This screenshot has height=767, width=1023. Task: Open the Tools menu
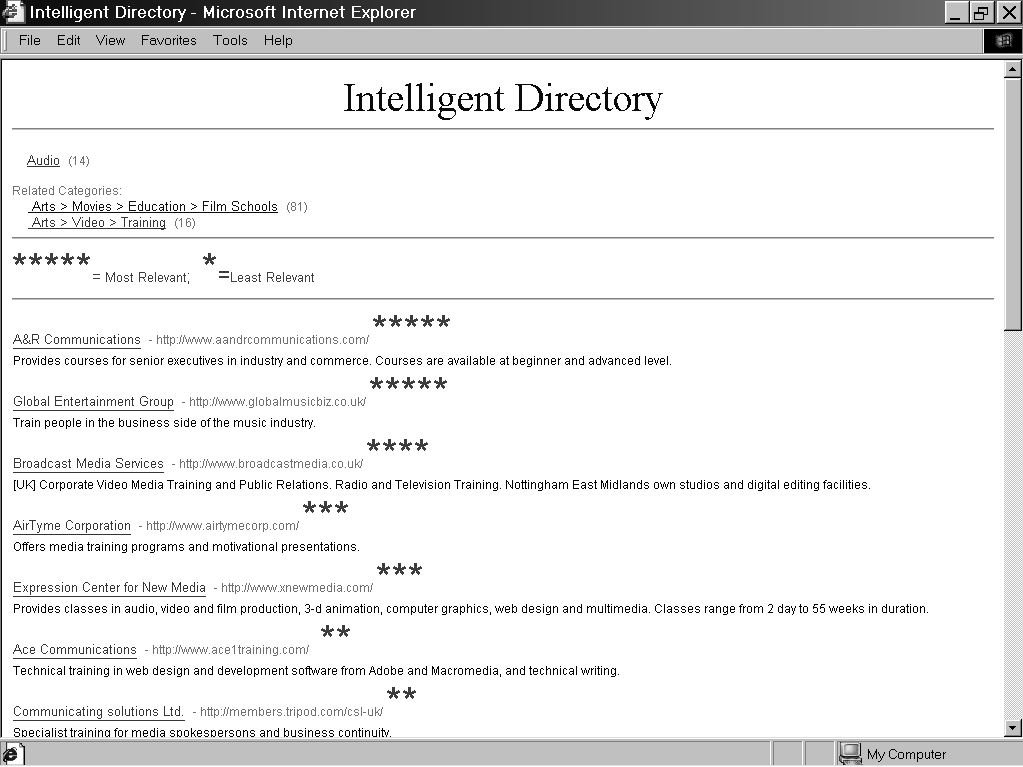pos(230,41)
